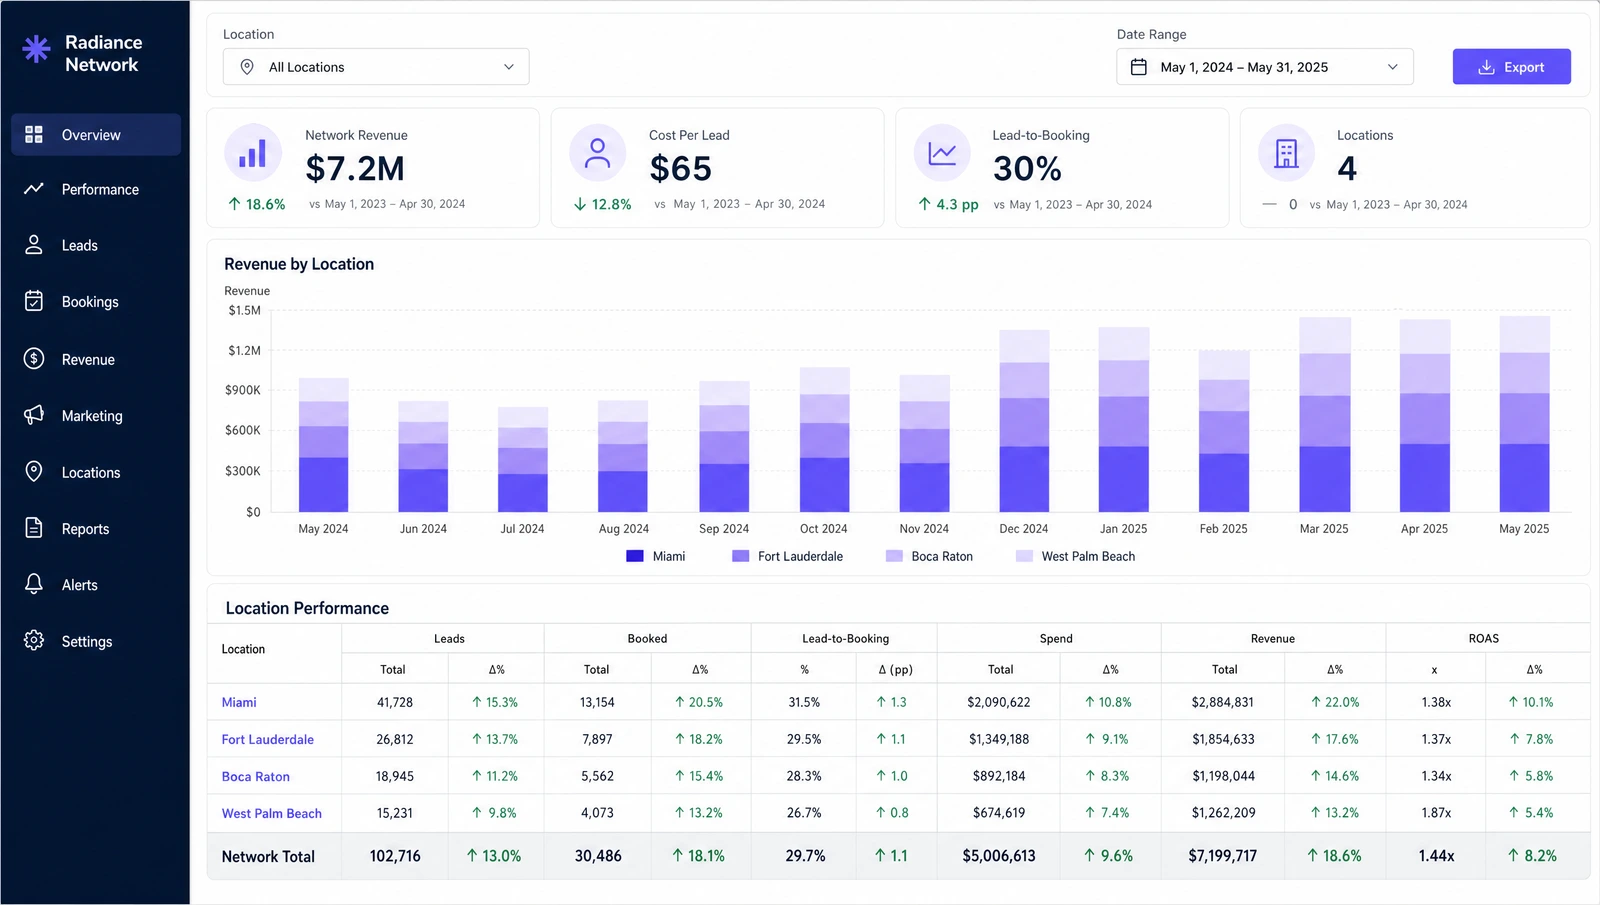This screenshot has height=905, width=1600.
Task: Expand the Date Range selector
Action: (x=1265, y=67)
